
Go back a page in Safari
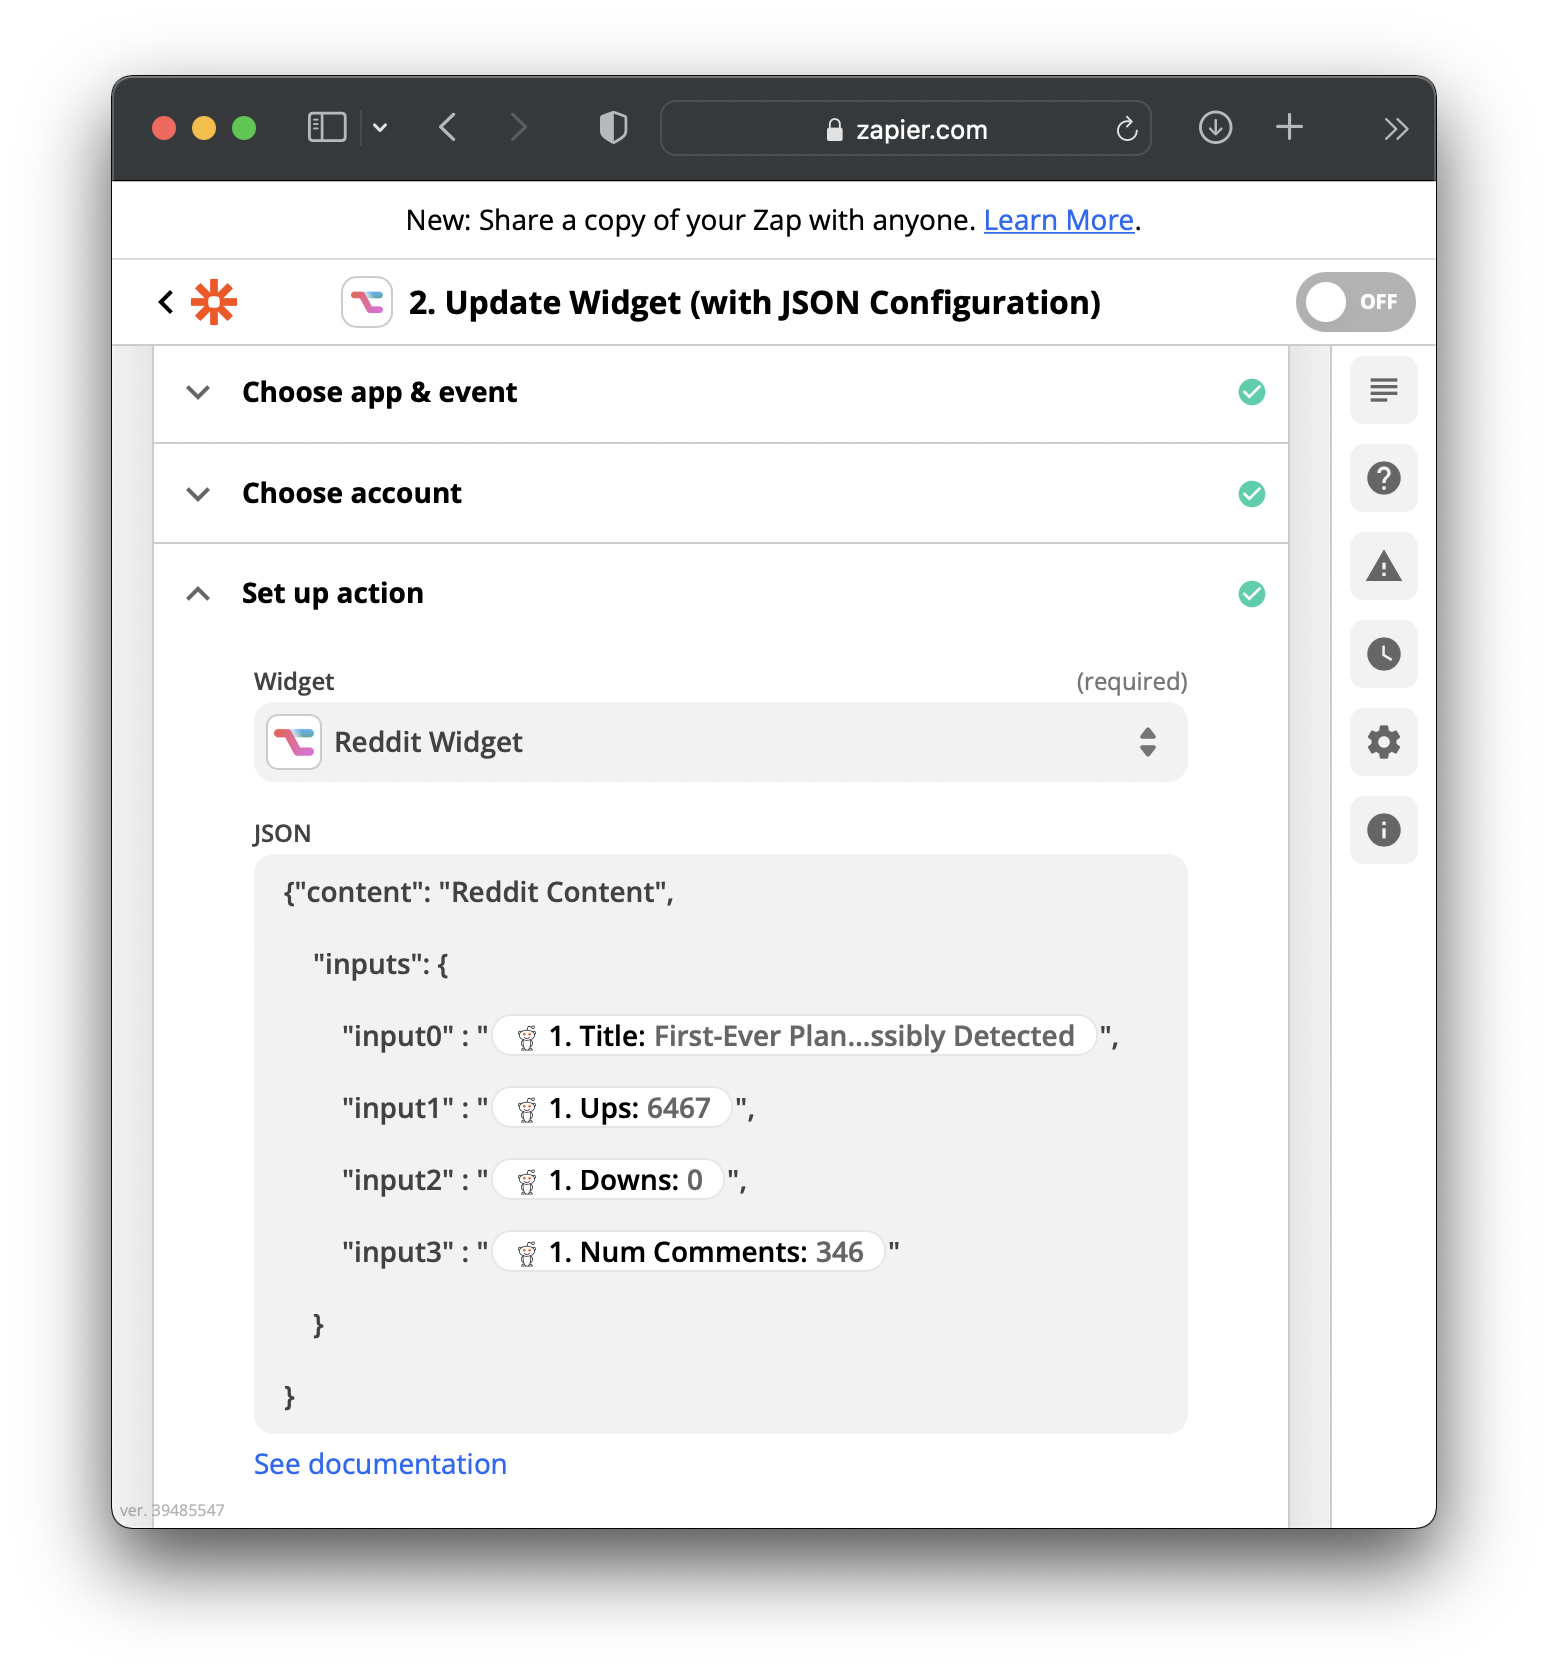[448, 128]
